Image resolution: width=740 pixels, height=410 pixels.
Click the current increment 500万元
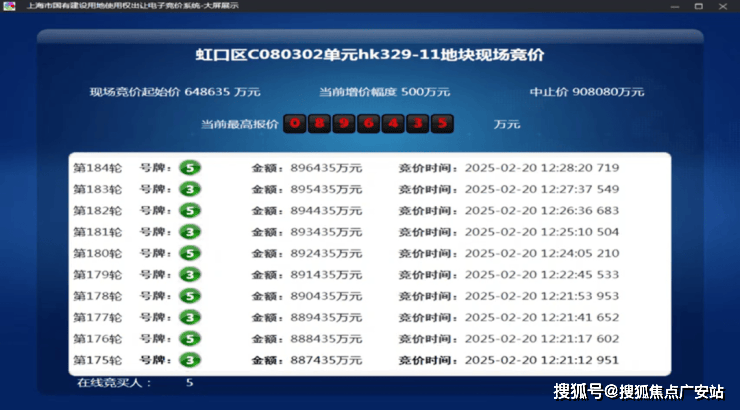pos(426,92)
